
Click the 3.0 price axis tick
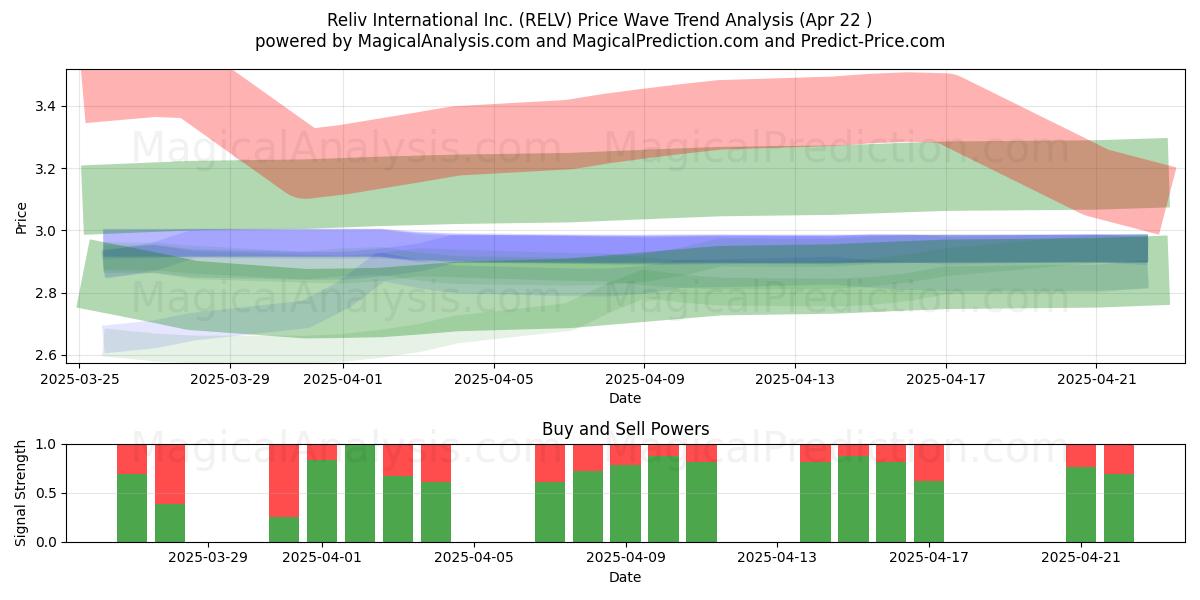click(47, 231)
